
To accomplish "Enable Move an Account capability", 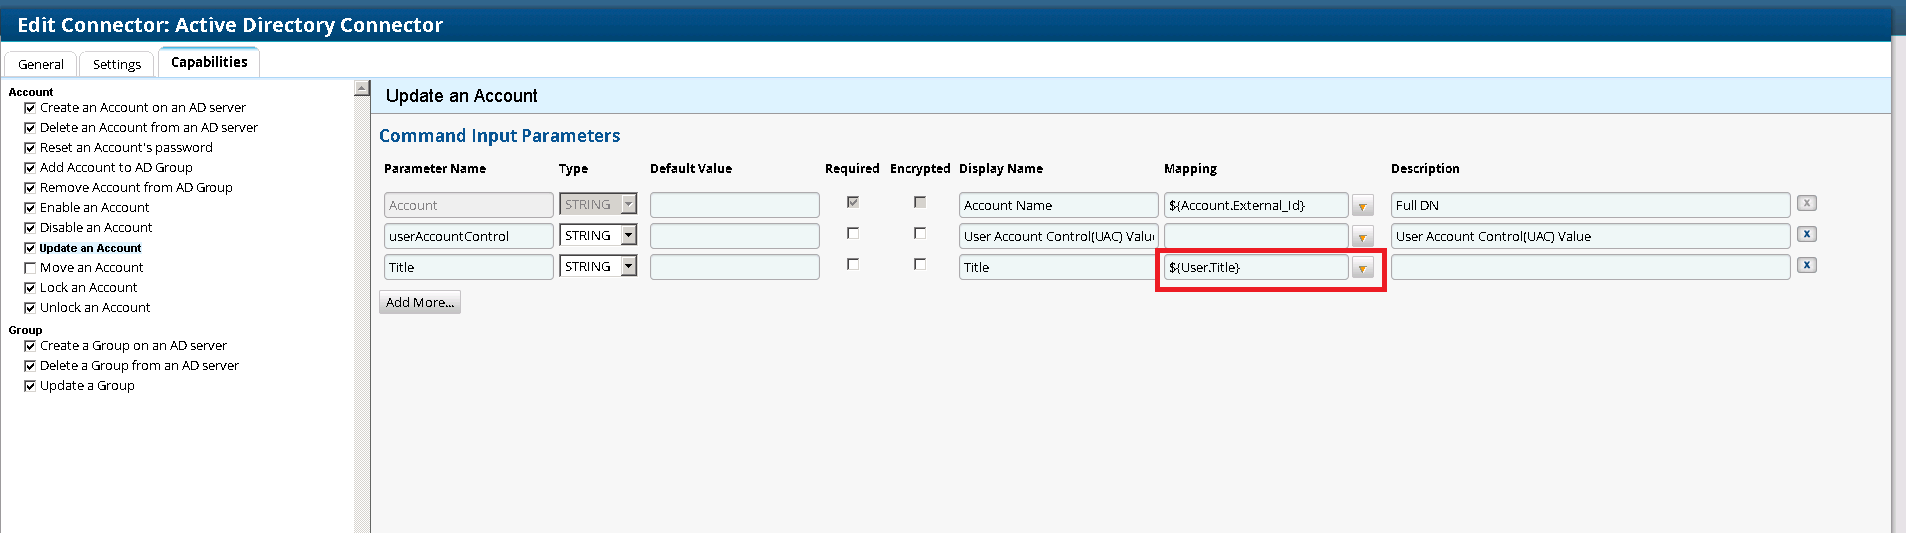I will click(x=30, y=268).
